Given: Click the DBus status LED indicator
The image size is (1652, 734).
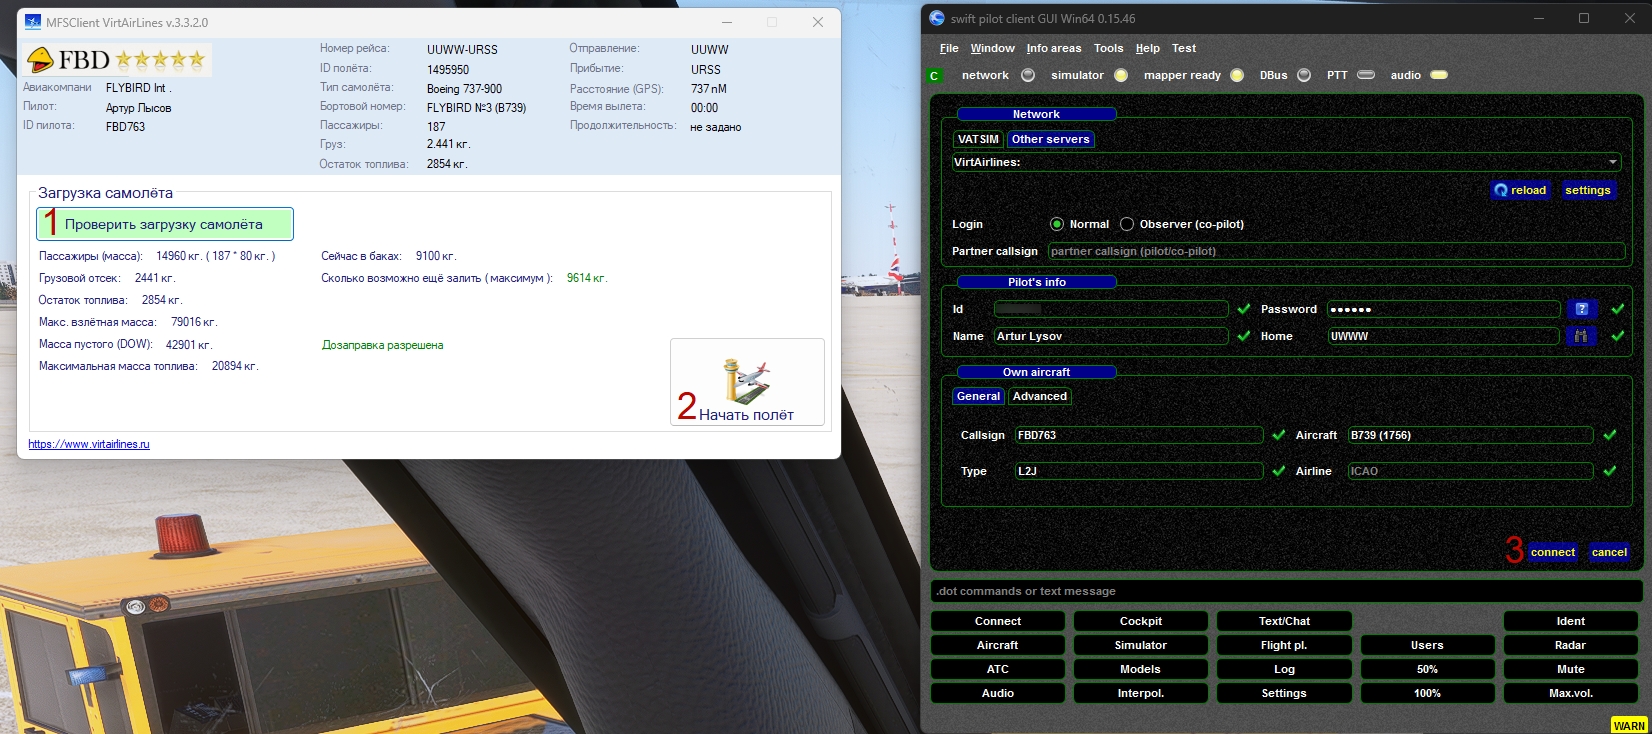Looking at the screenshot, I should pyautogui.click(x=1304, y=75).
